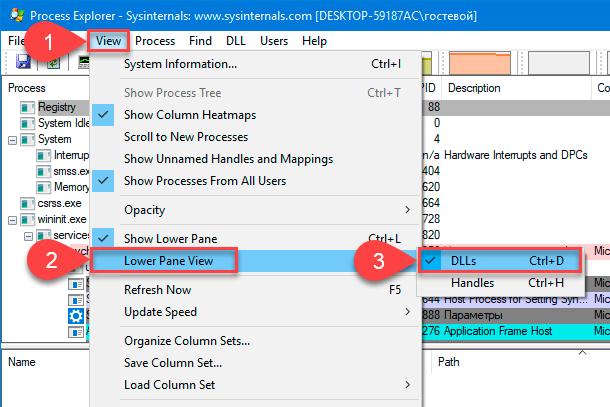Toggle Show Column Heatmaps option
Image resolution: width=610 pixels, height=407 pixels.
(x=256, y=115)
